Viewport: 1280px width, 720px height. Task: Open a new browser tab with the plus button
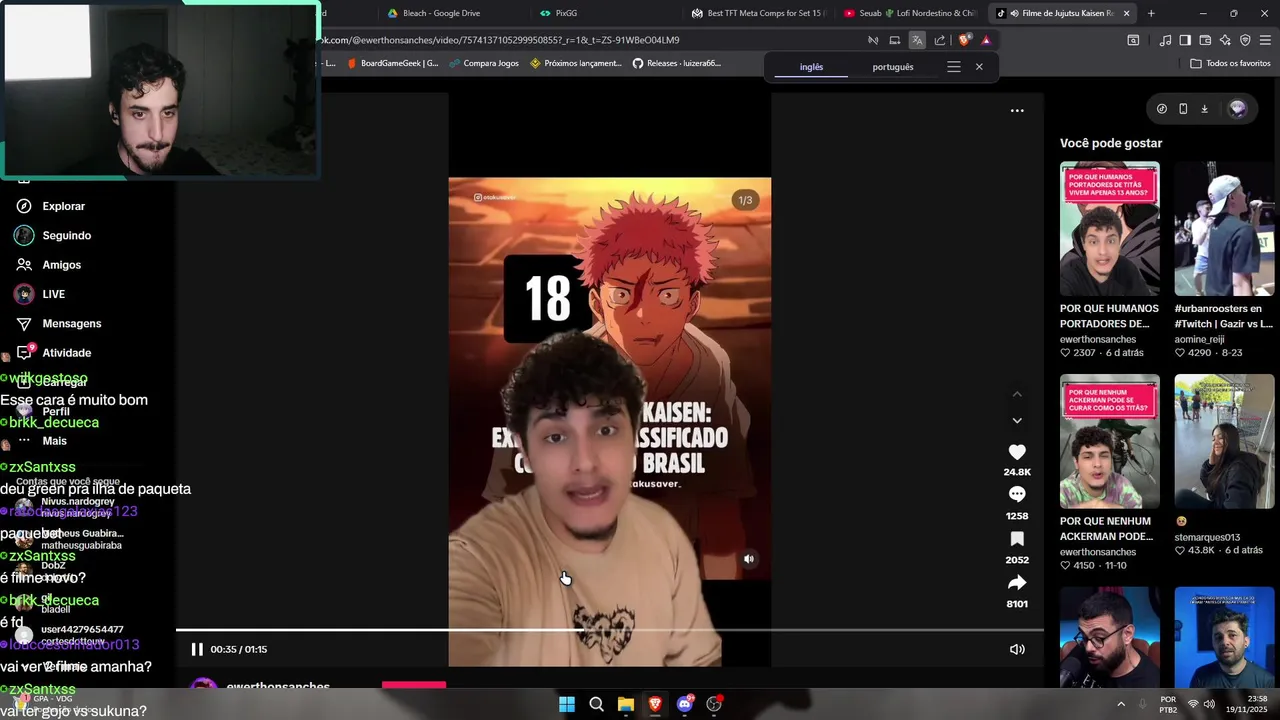pyautogui.click(x=1151, y=13)
